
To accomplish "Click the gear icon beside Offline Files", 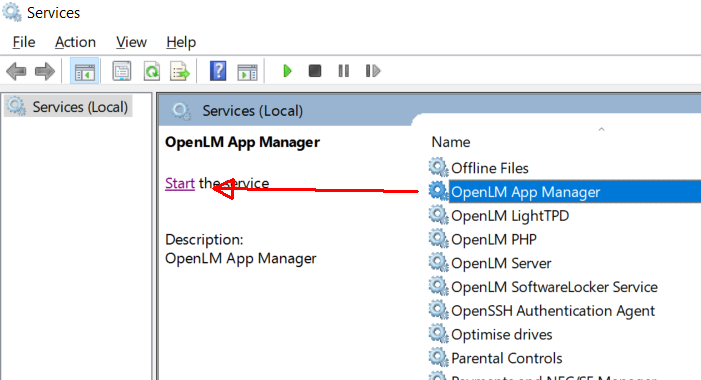I will (x=438, y=167).
